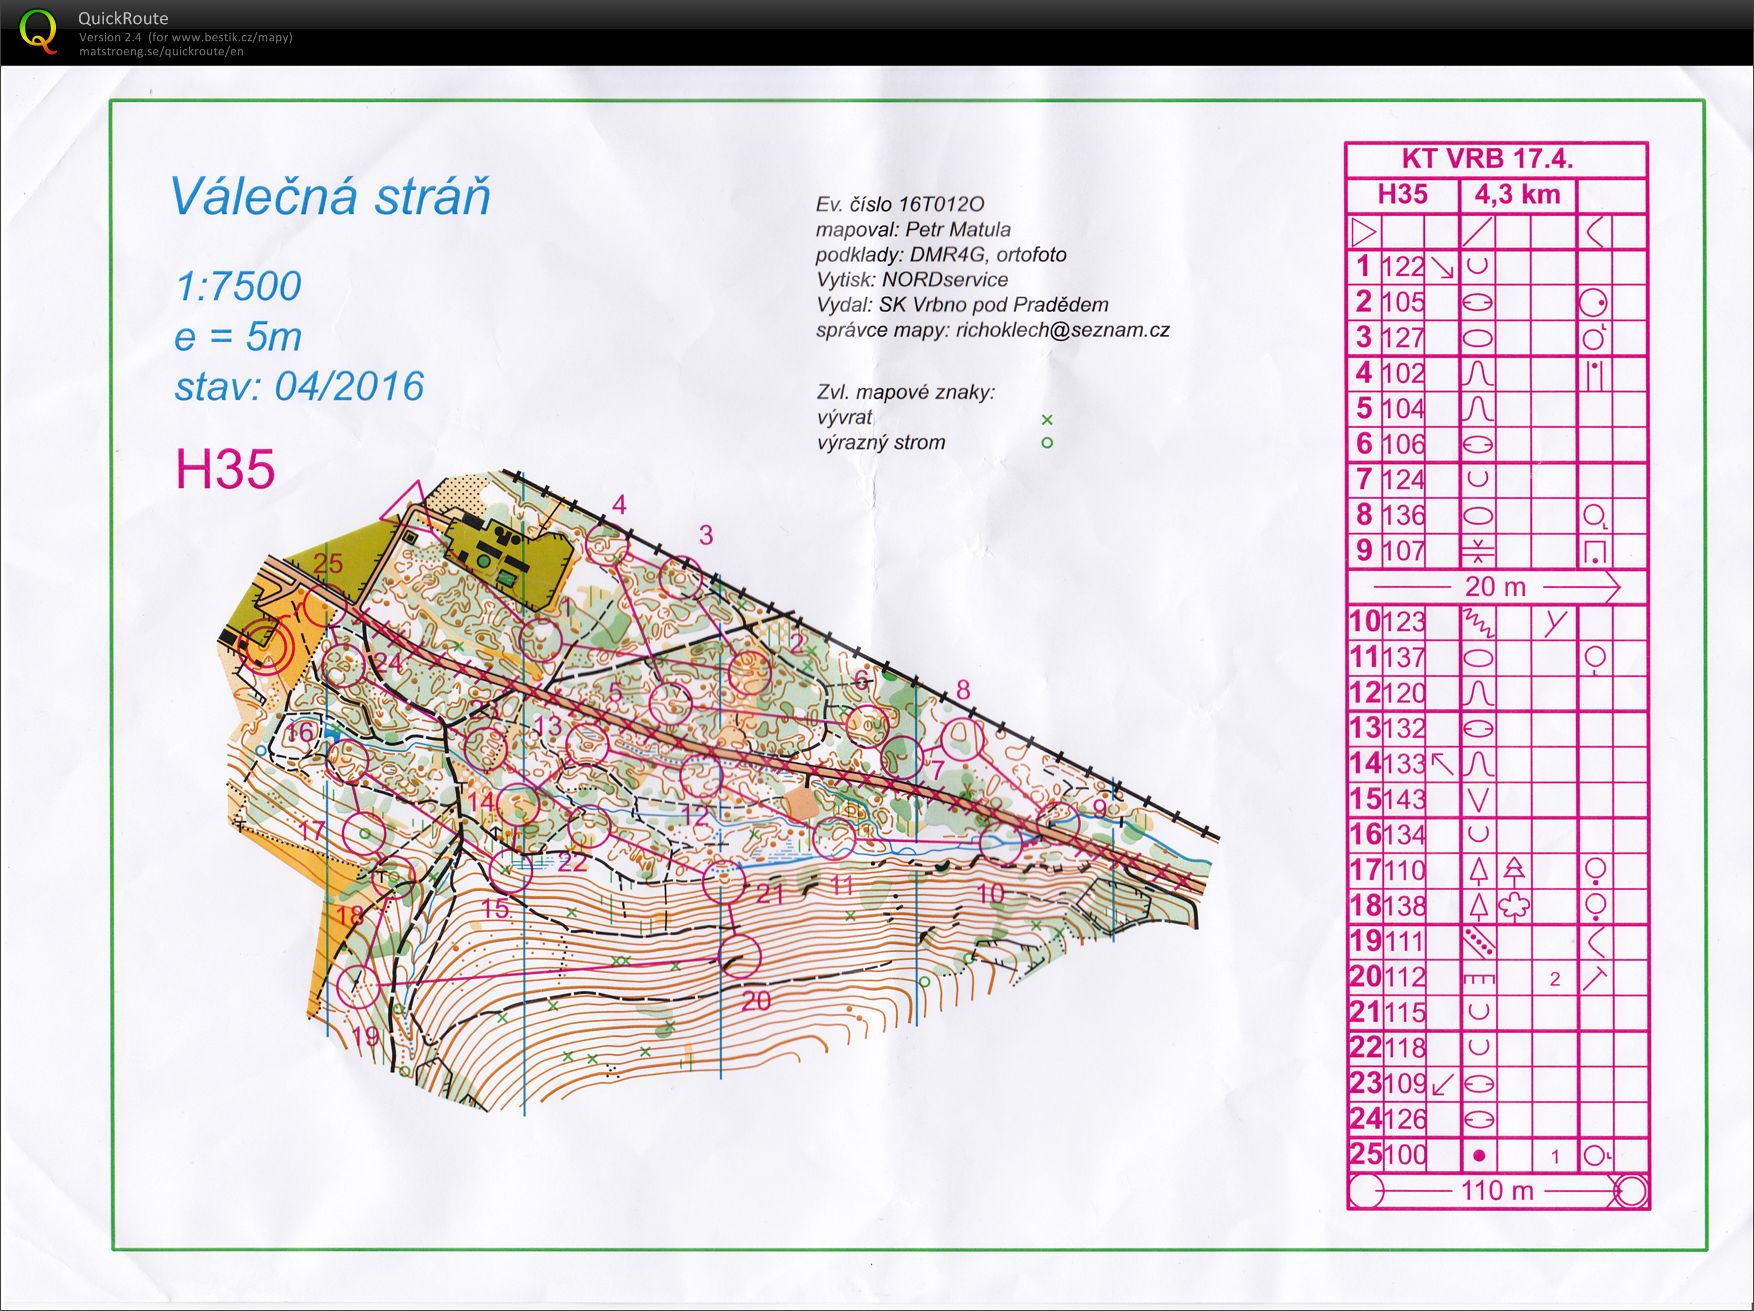
Task: Click the contour interval text e = 5m
Action: pyautogui.click(x=238, y=336)
